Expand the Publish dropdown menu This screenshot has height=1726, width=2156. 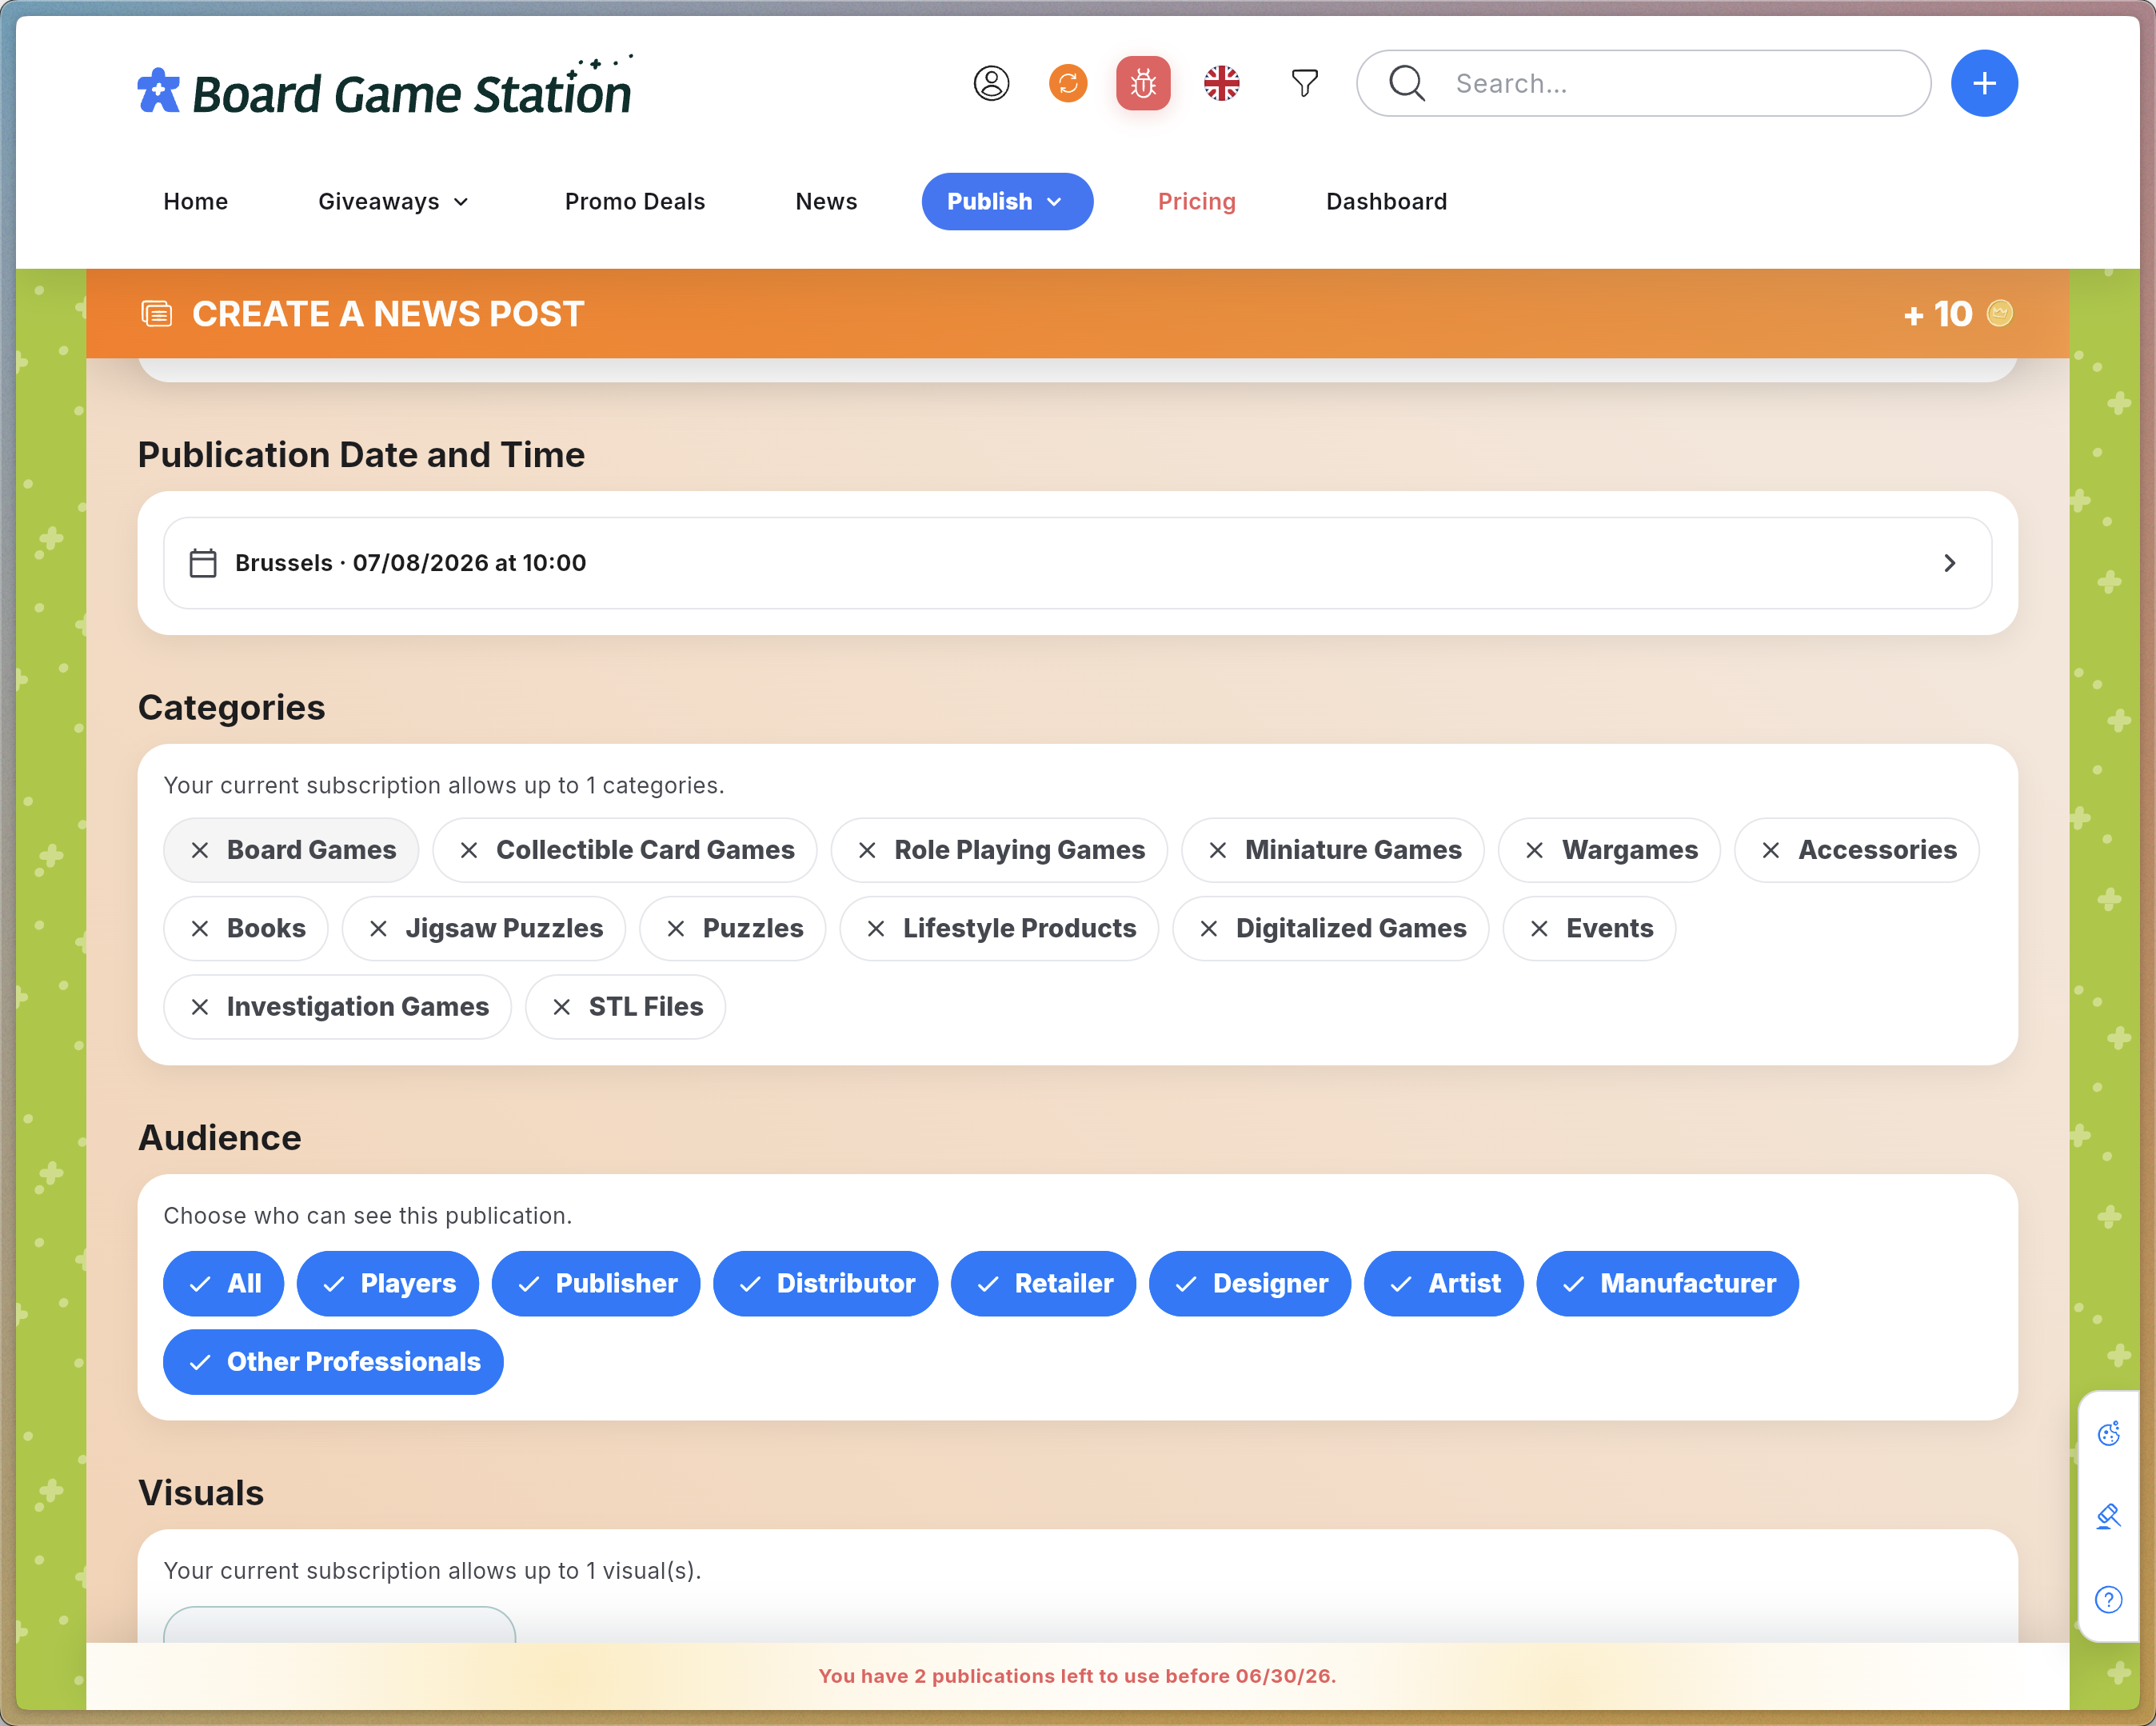coord(1007,202)
